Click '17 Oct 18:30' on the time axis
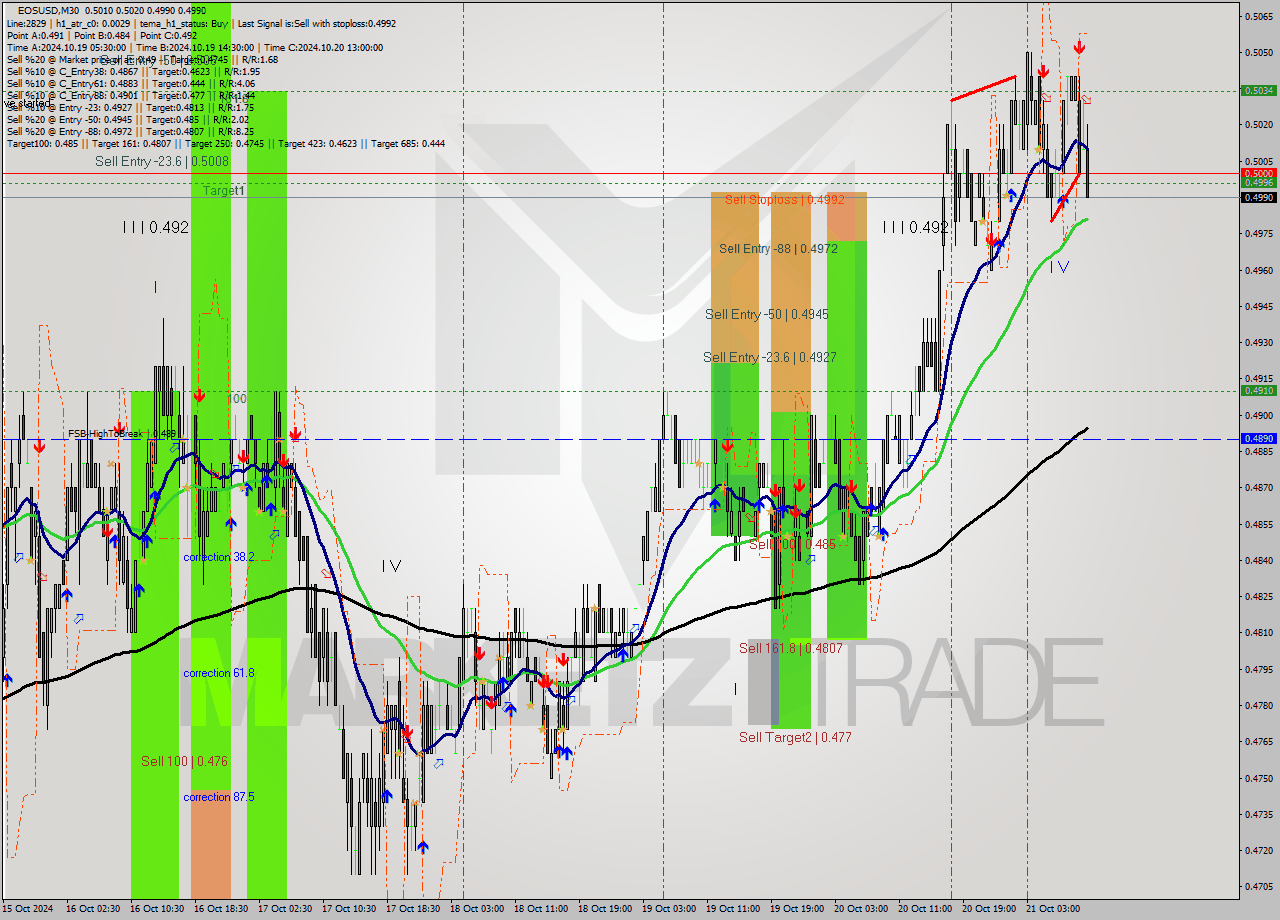1280x920 pixels. 413,909
